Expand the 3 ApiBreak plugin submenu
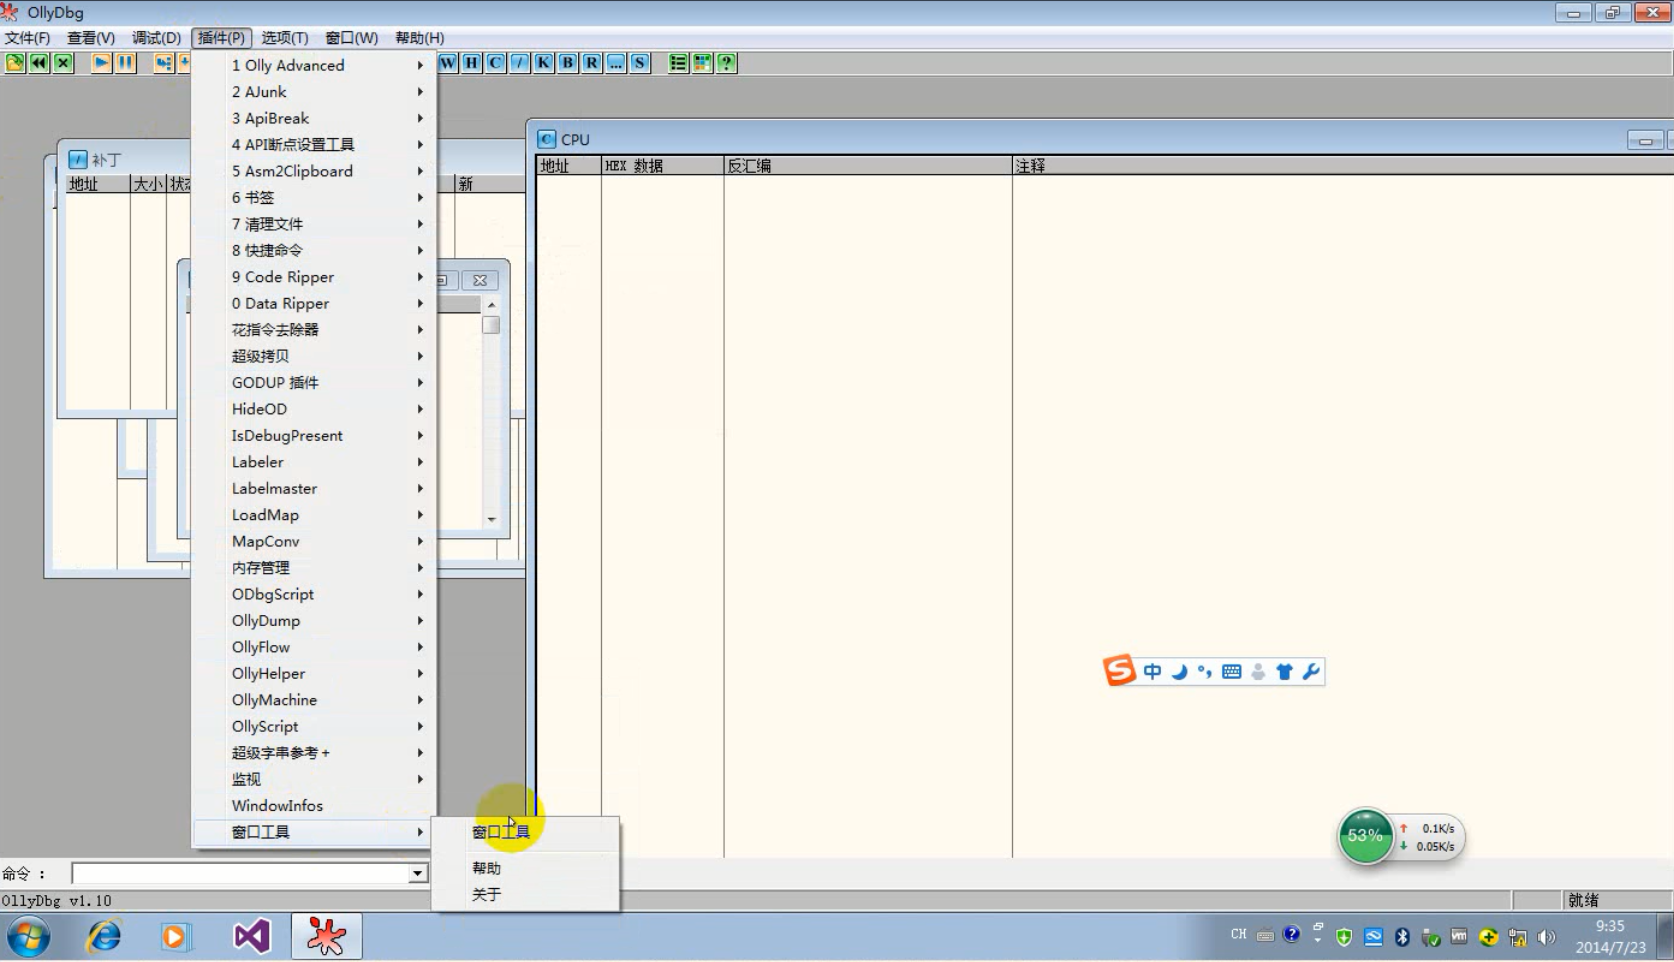1674x962 pixels. (314, 118)
